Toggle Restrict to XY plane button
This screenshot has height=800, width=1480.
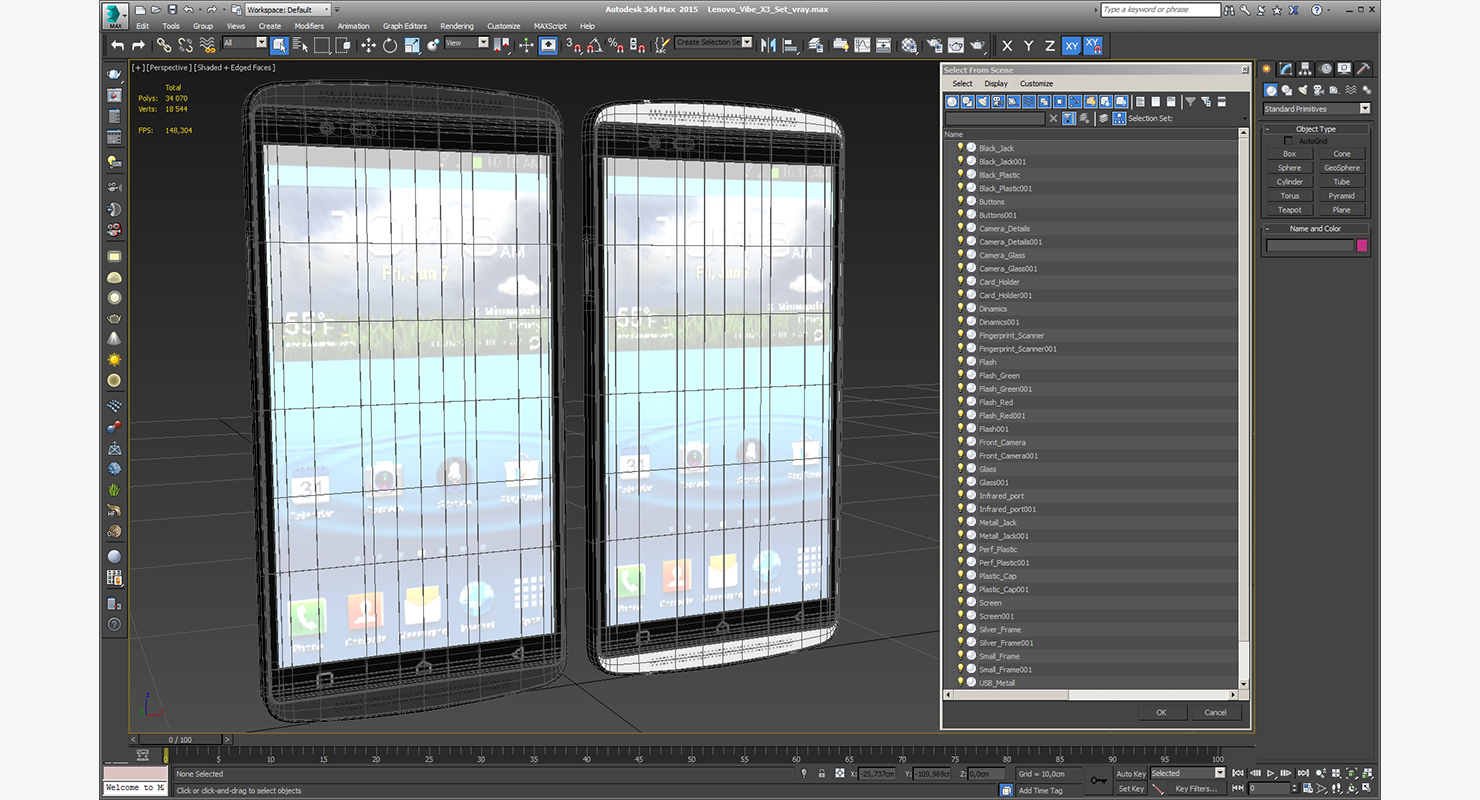pos(1072,46)
